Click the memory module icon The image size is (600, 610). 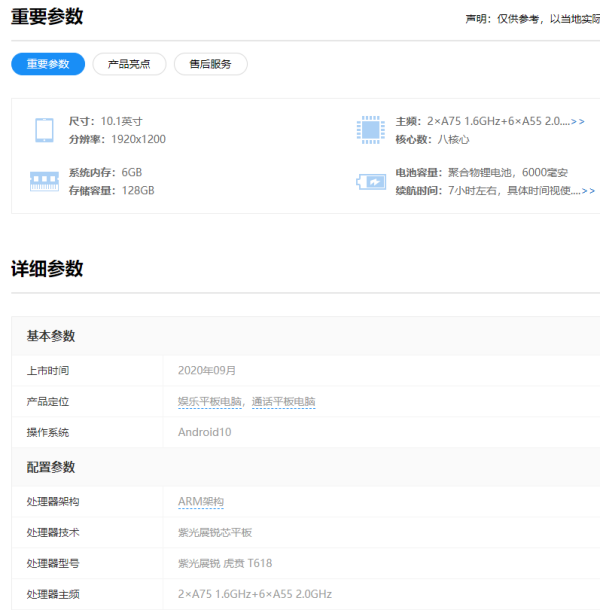44,181
